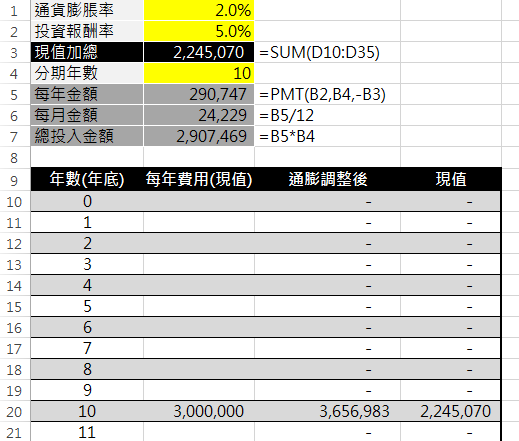Select the empty yearly cost cell for year 0
This screenshot has height=441, width=519.
(x=199, y=201)
